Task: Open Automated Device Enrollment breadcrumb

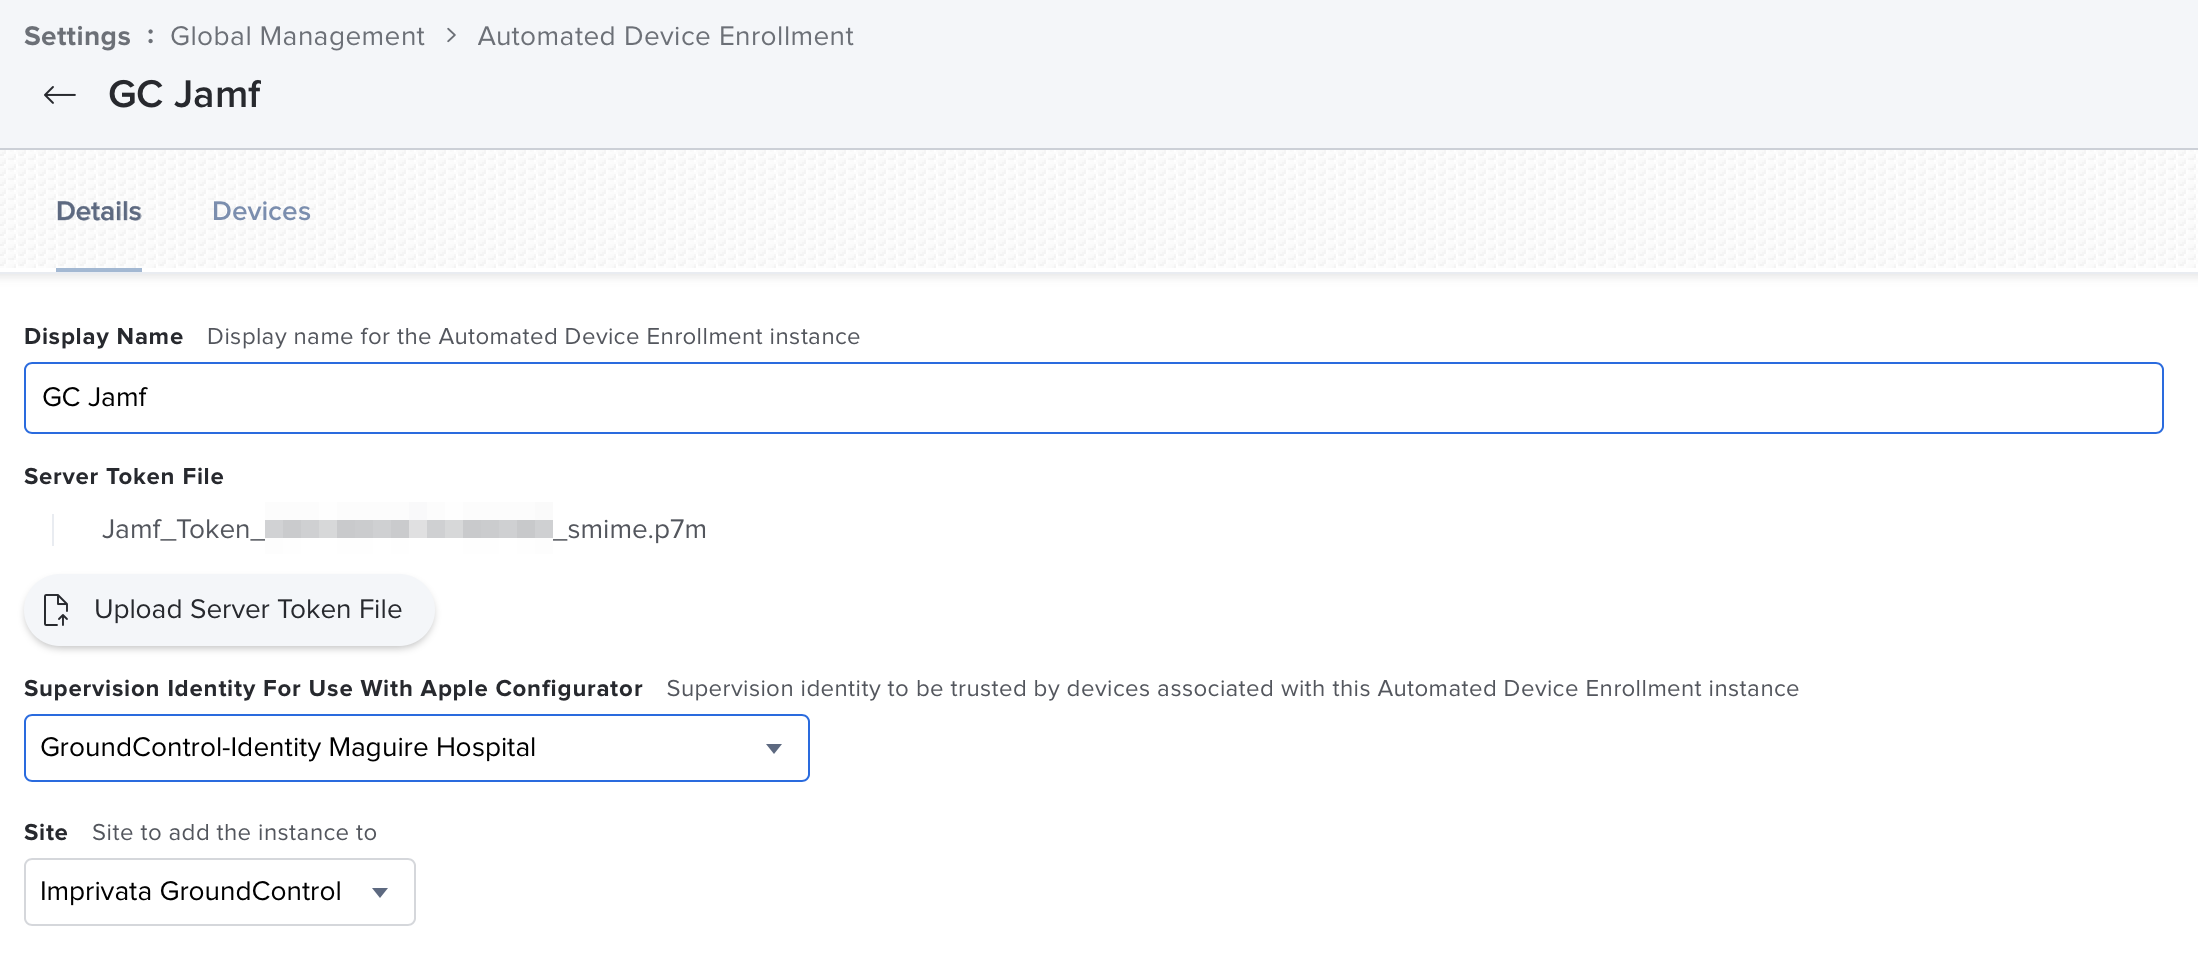Action: point(665,36)
